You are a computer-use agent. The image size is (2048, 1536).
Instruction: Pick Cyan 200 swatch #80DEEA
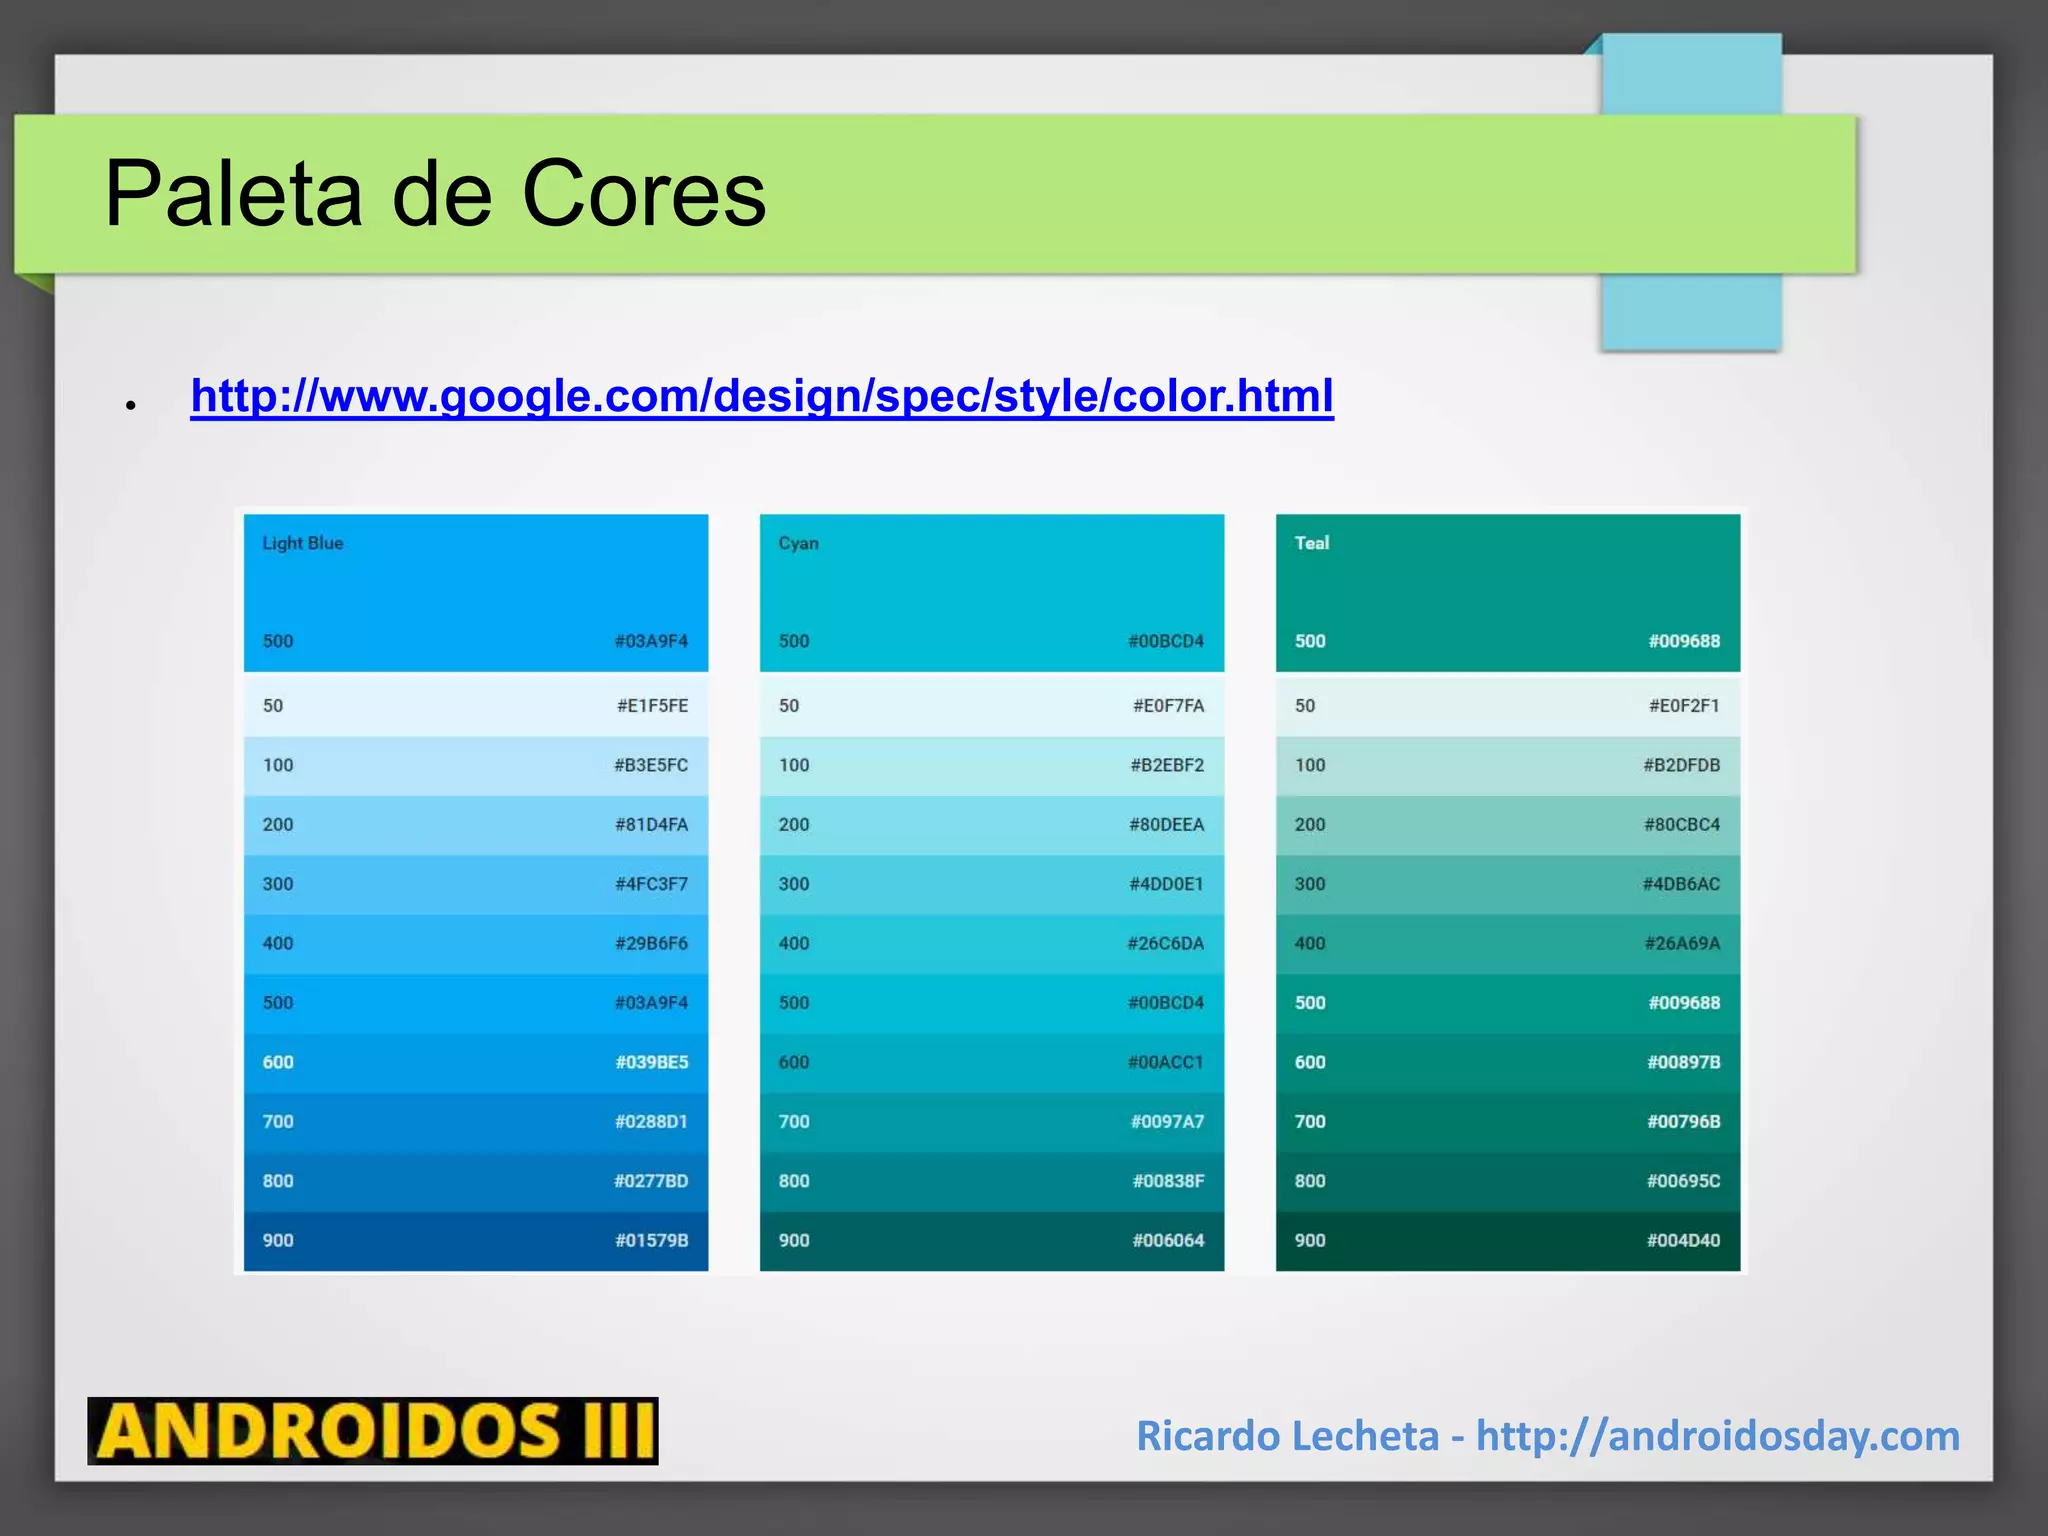point(992,825)
